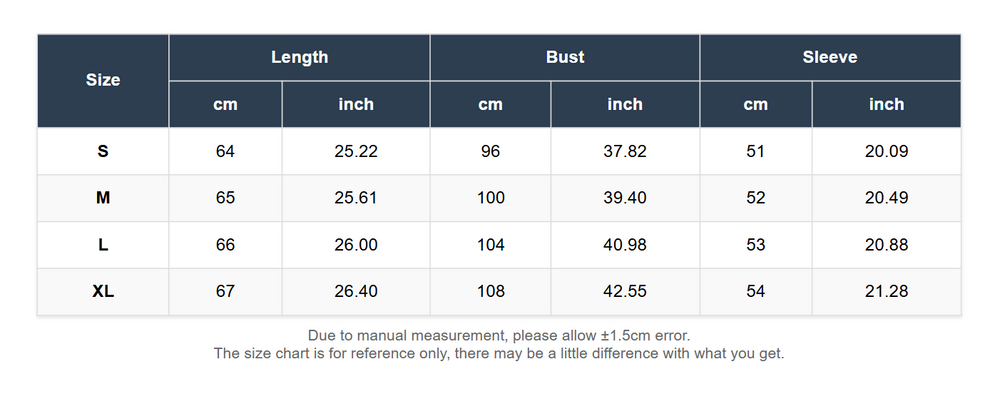Click the cm subheader under Length
This screenshot has width=1000, height=394.
225,105
